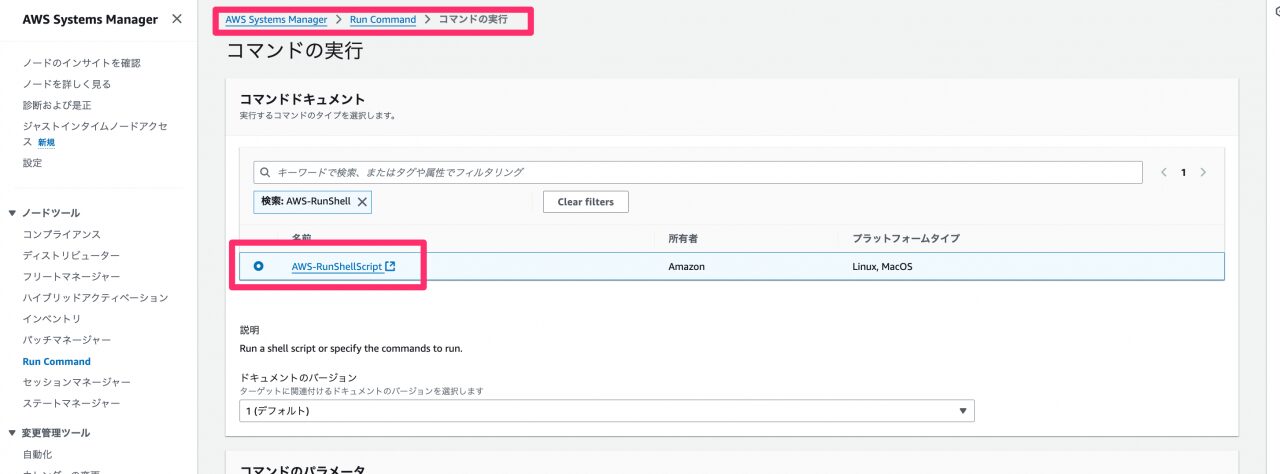This screenshot has height=474, width=1280.
Task: Click the Linux, MacOS platform cell
Action: [883, 267]
